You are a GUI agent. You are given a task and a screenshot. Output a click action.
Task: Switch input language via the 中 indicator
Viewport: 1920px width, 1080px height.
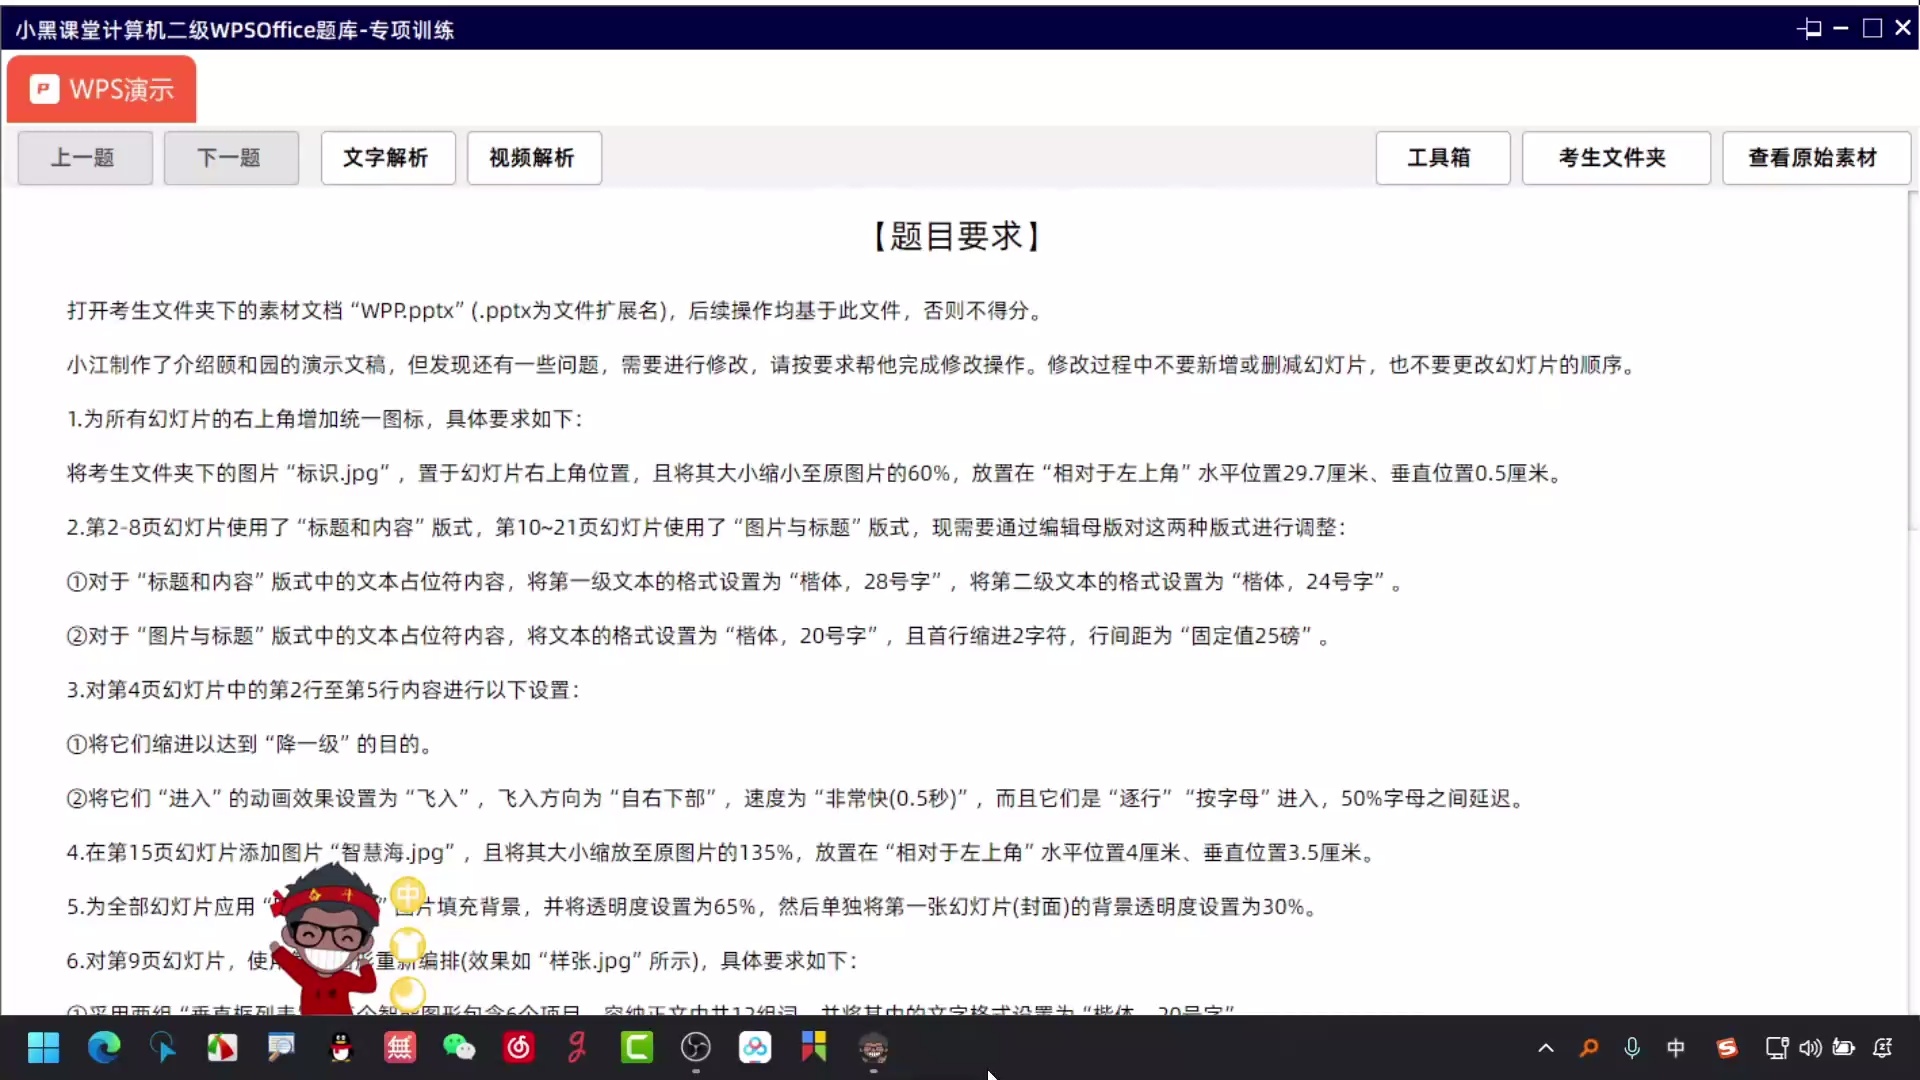click(x=1676, y=1048)
